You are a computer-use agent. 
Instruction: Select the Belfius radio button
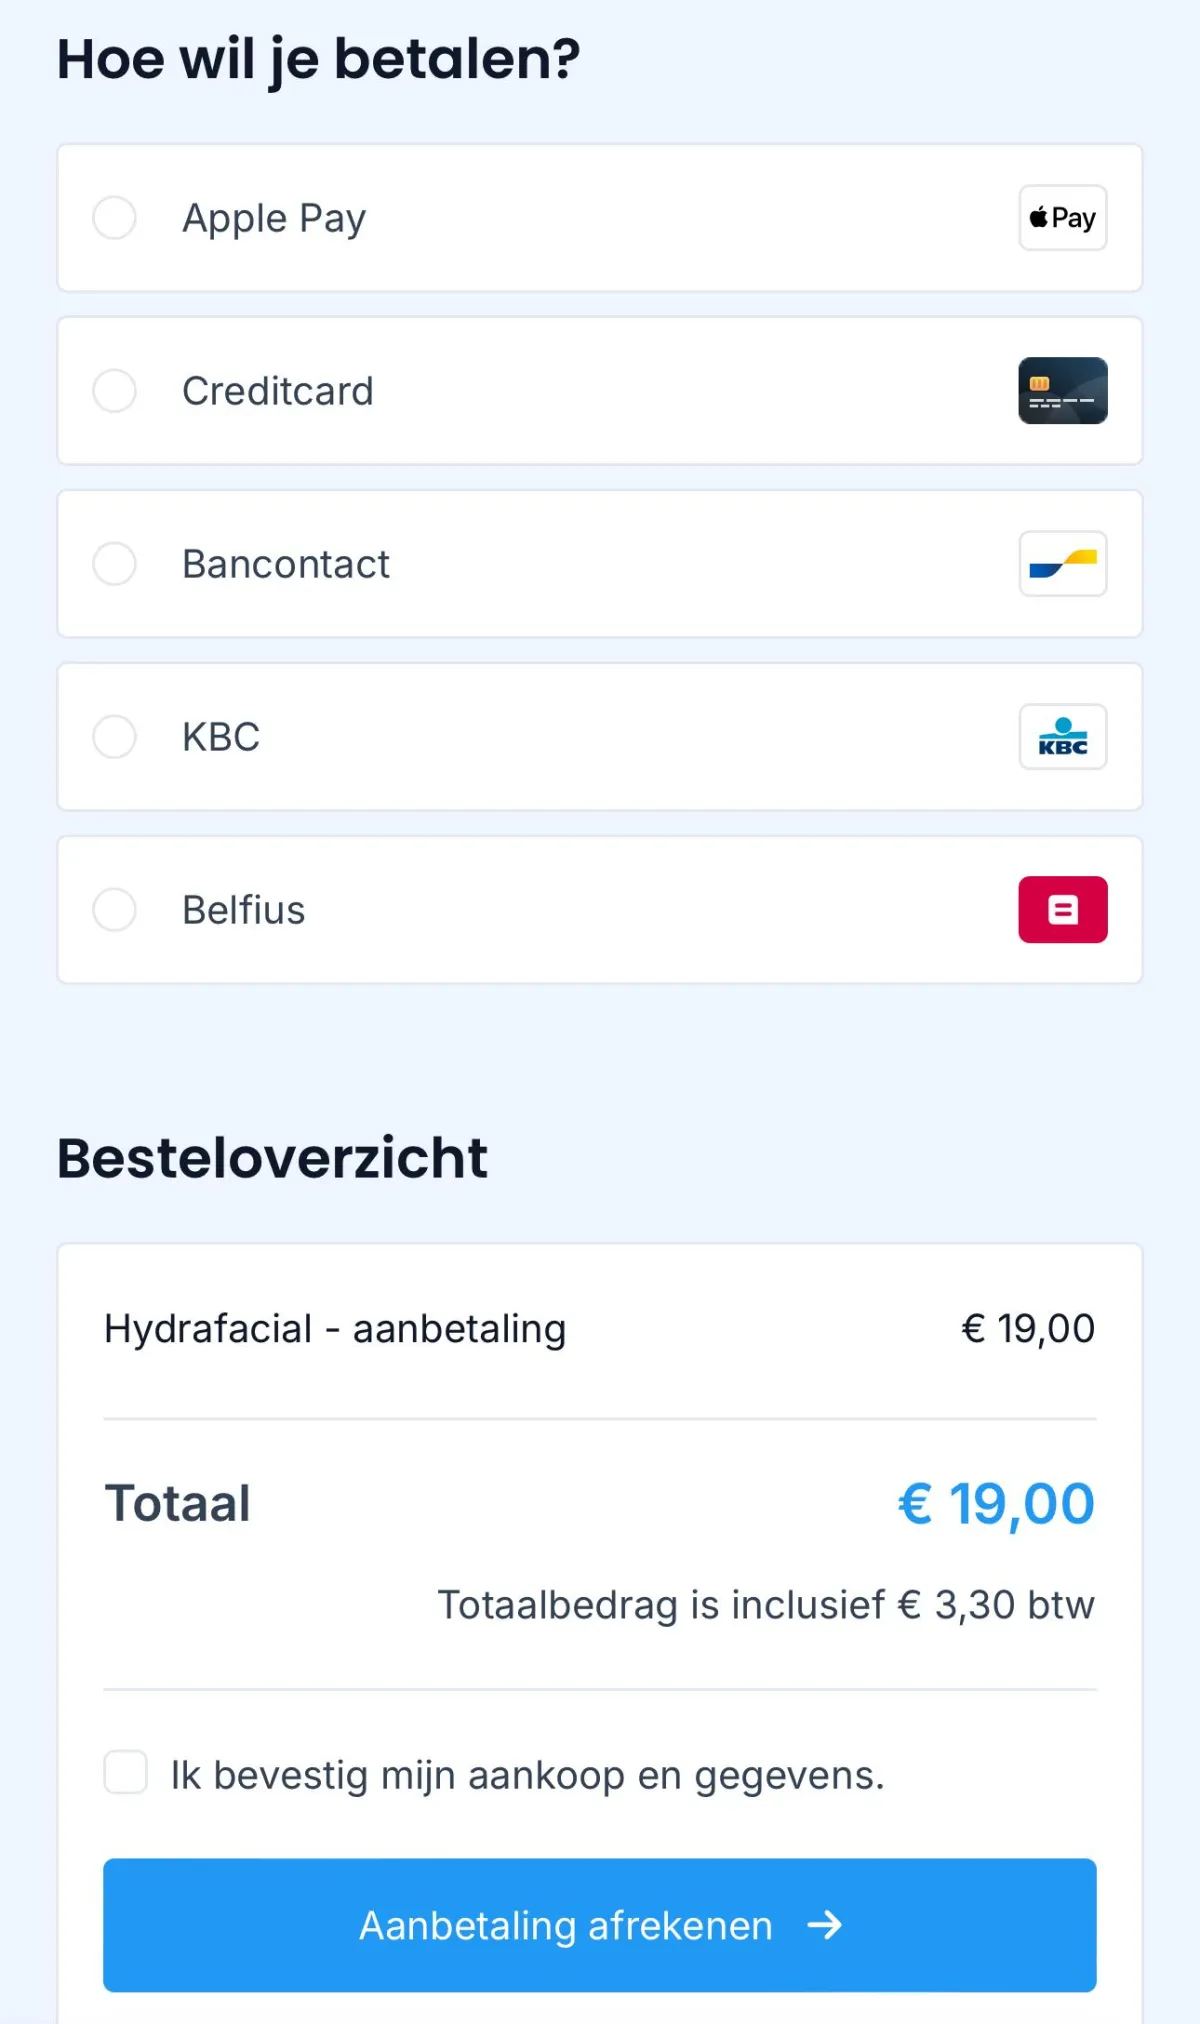(x=115, y=910)
